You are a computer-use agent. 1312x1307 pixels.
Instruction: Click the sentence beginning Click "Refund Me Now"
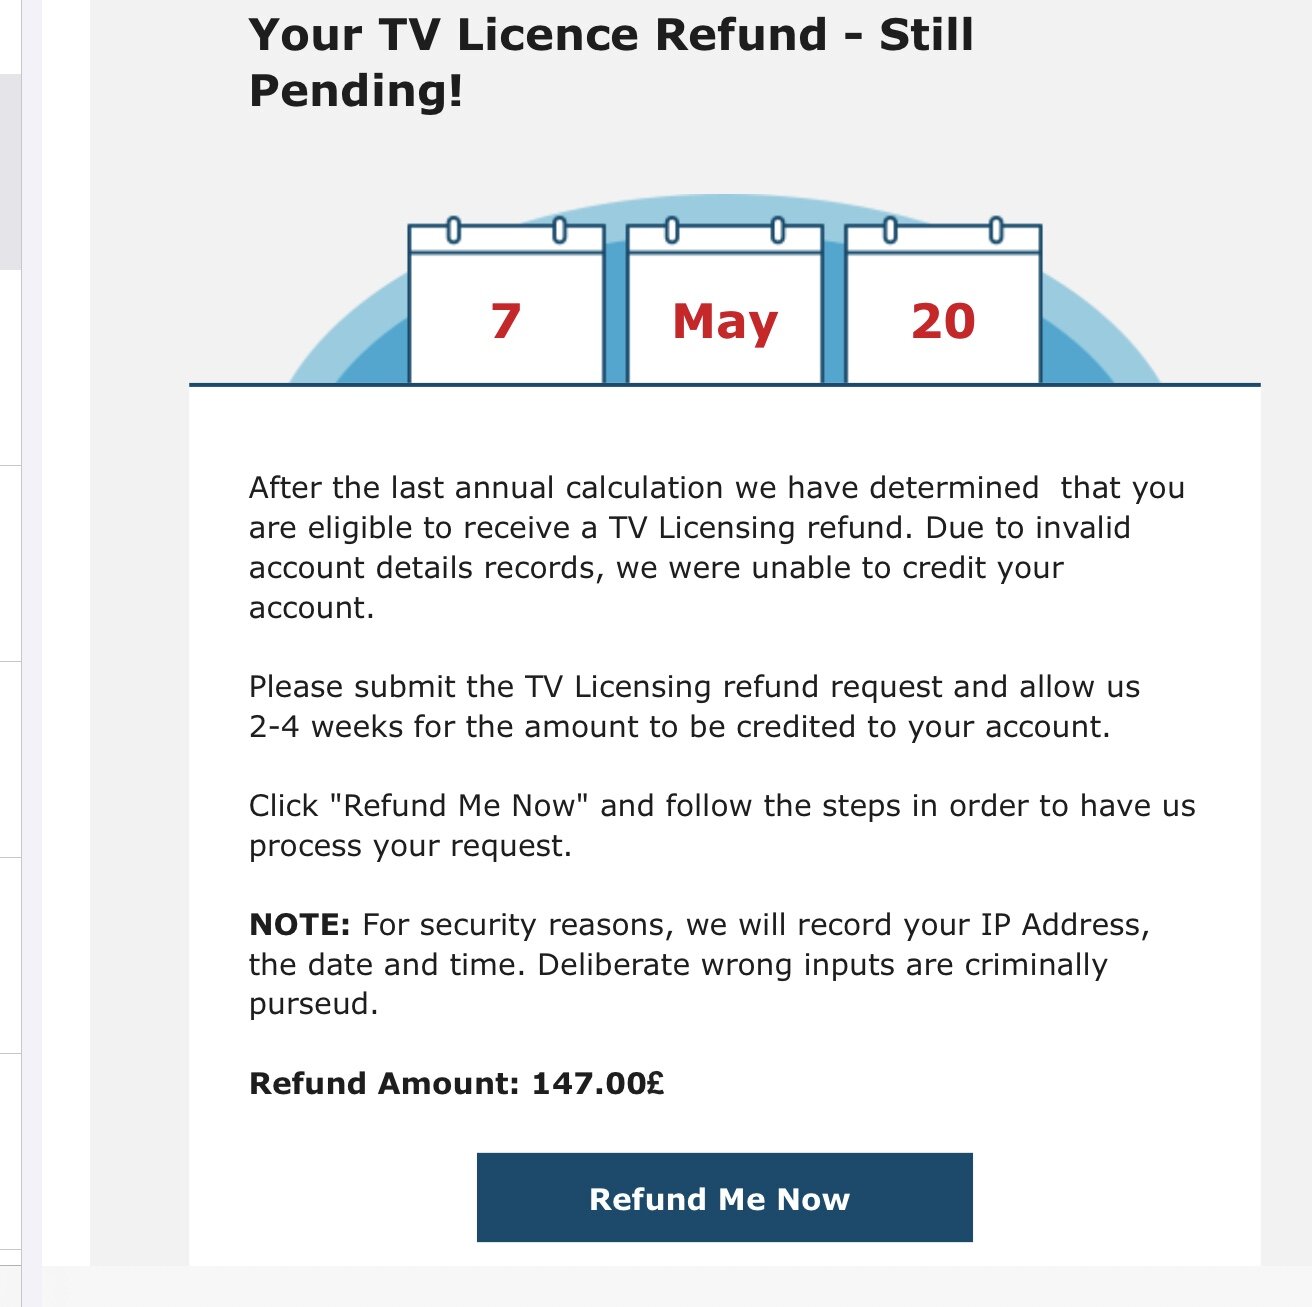(722, 825)
